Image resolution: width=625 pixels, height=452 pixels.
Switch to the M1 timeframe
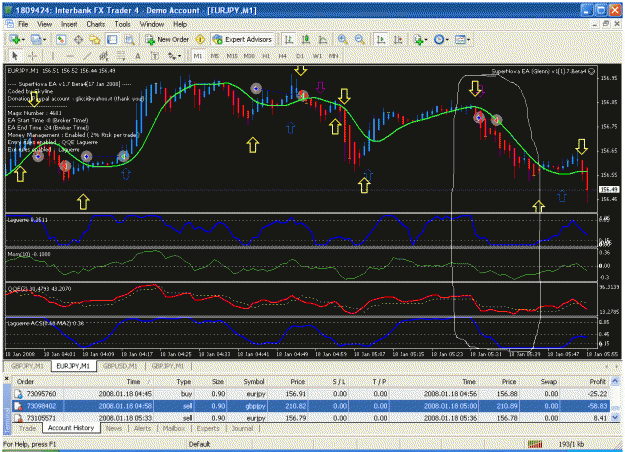pos(198,56)
